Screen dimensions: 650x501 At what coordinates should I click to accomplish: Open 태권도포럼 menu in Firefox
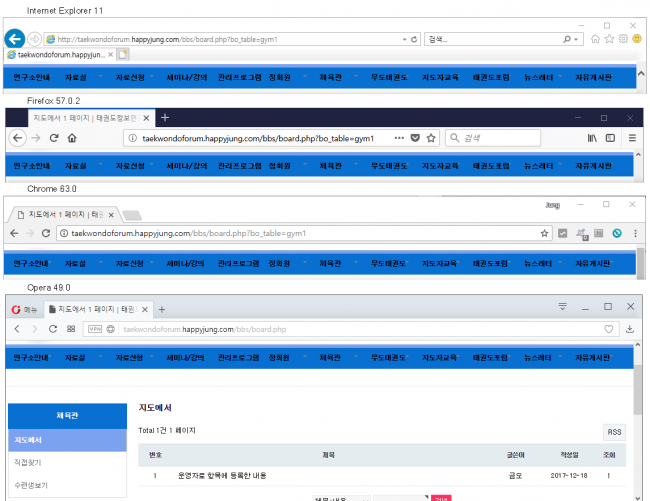pyautogui.click(x=491, y=166)
